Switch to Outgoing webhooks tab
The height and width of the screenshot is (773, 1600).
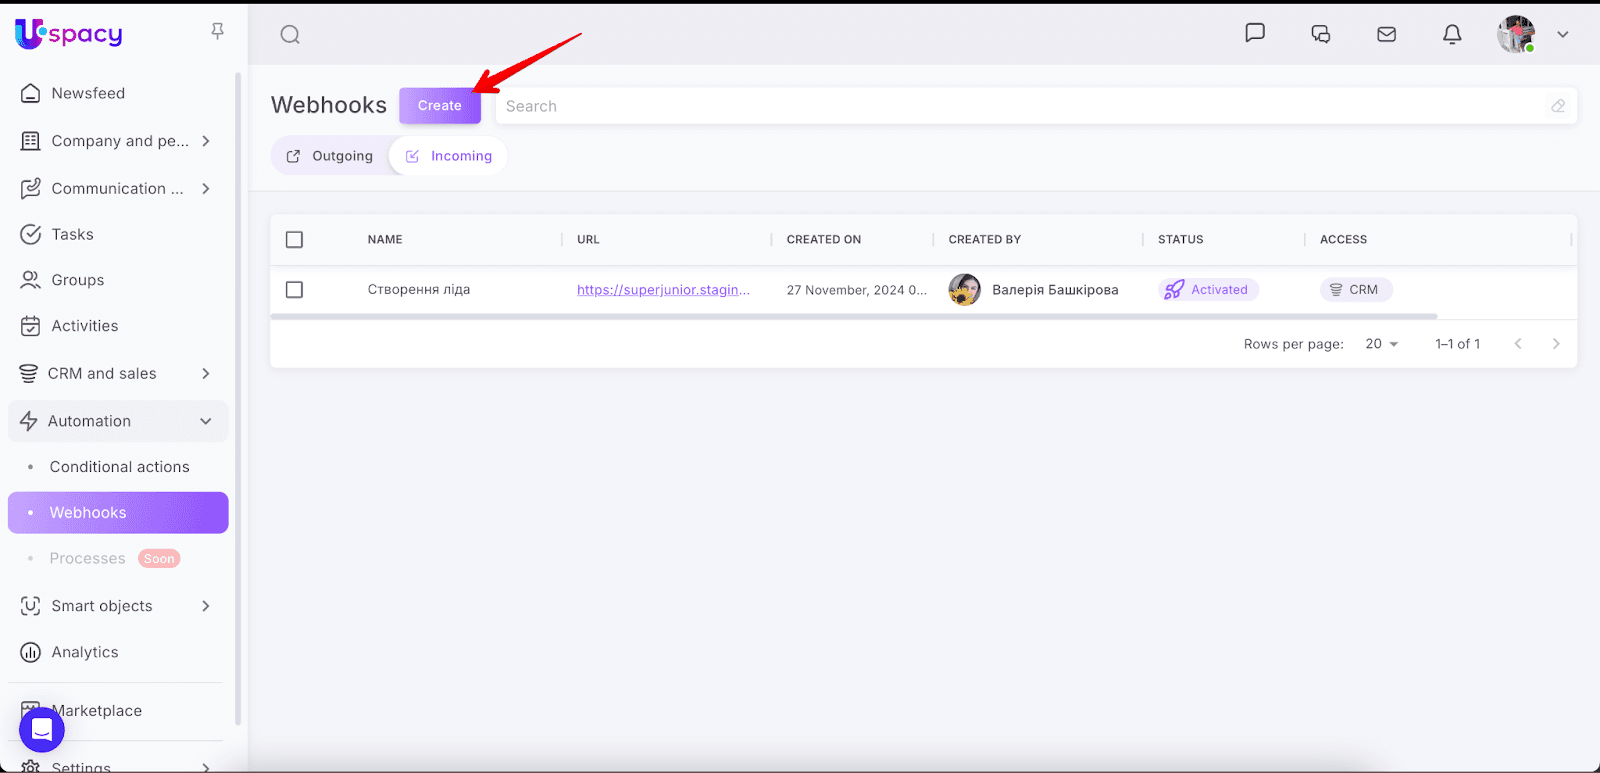(x=330, y=156)
